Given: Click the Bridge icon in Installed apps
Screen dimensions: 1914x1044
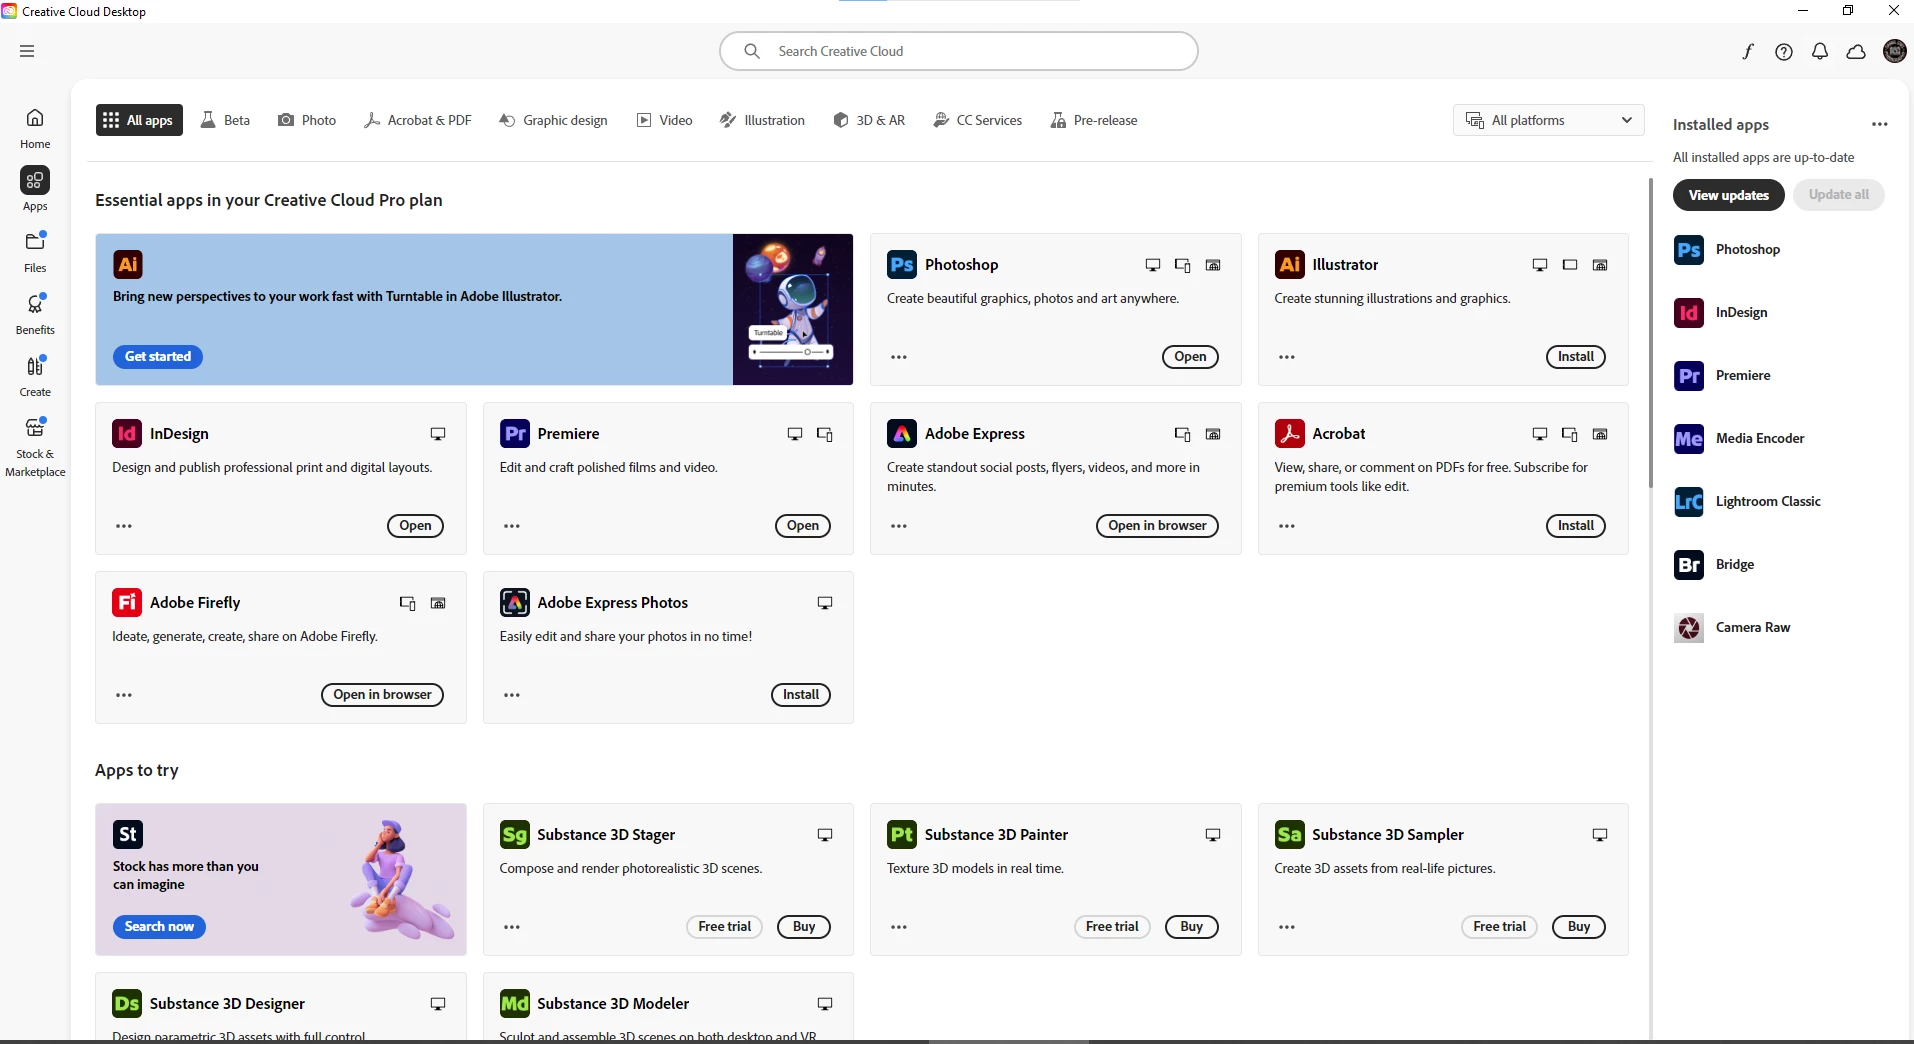Looking at the screenshot, I should 1689,565.
